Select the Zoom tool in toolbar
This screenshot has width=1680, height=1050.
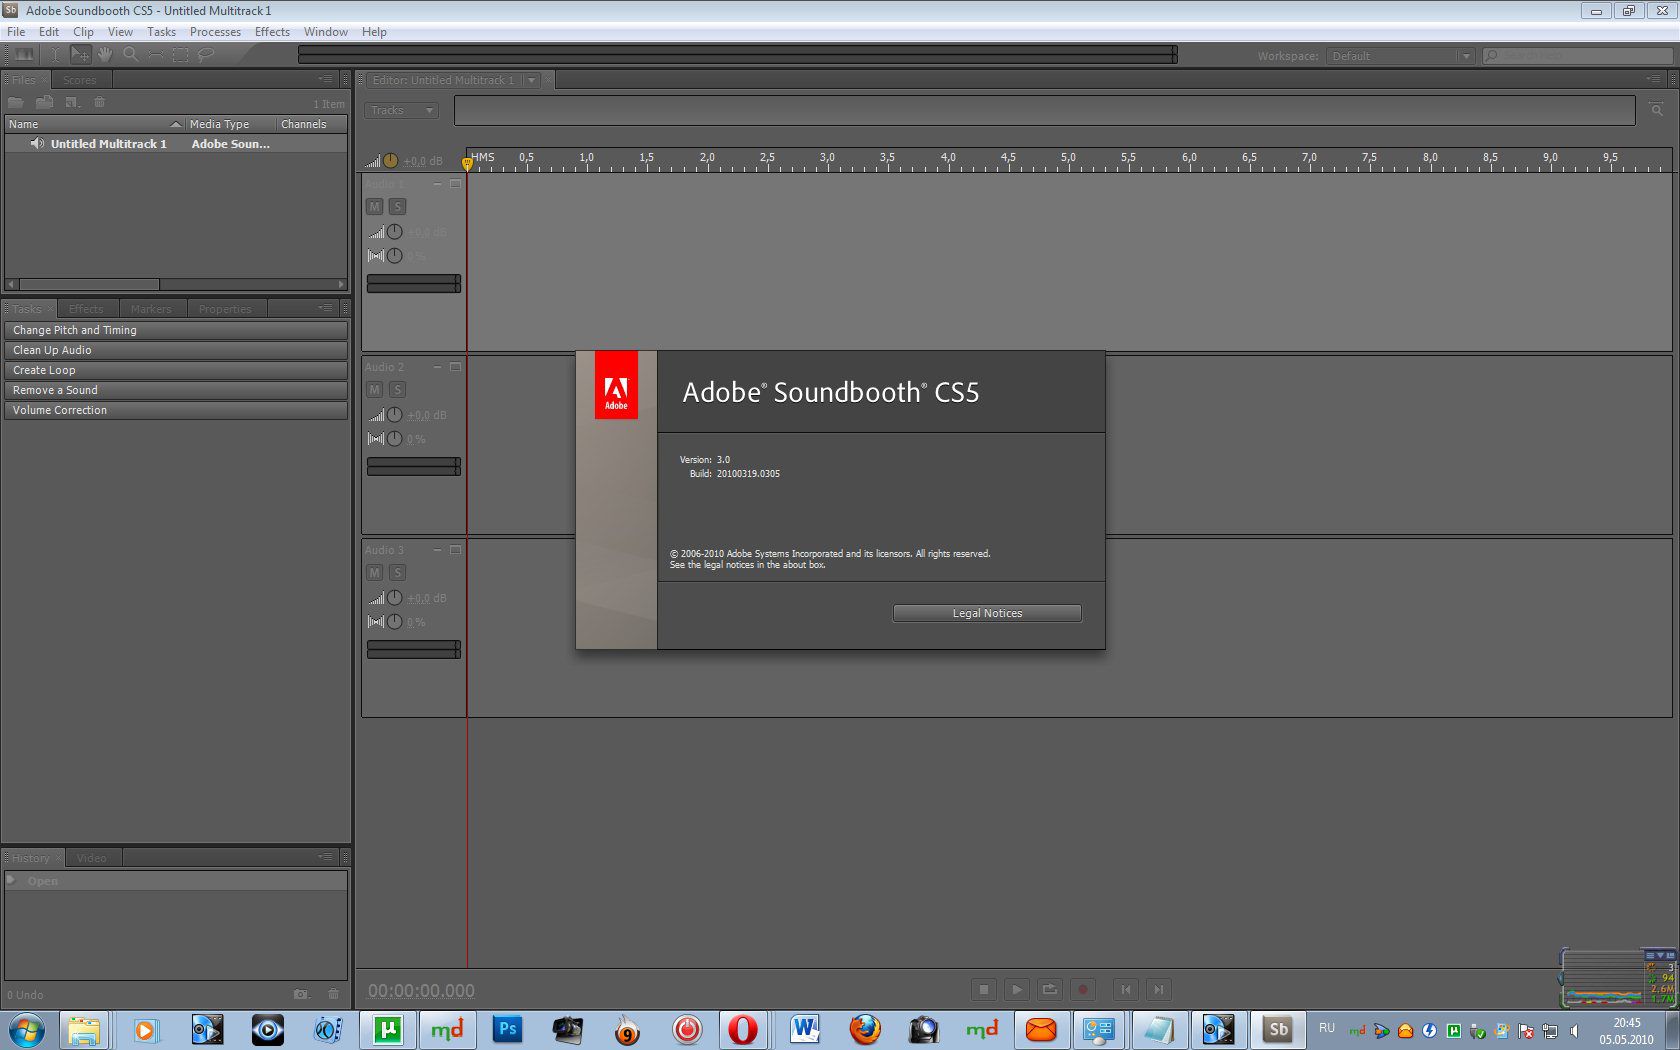(130, 55)
